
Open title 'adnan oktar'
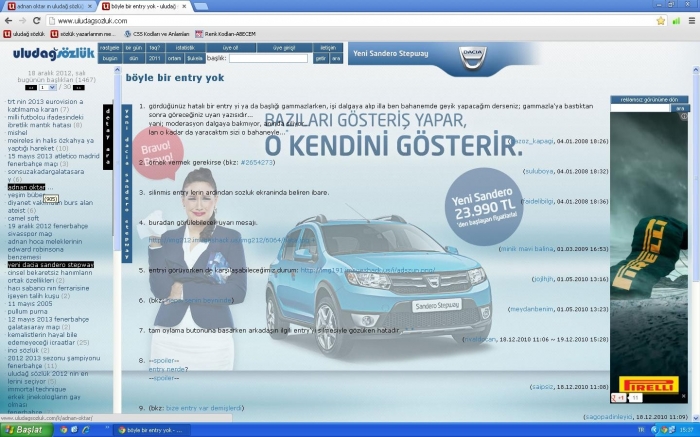26,187
